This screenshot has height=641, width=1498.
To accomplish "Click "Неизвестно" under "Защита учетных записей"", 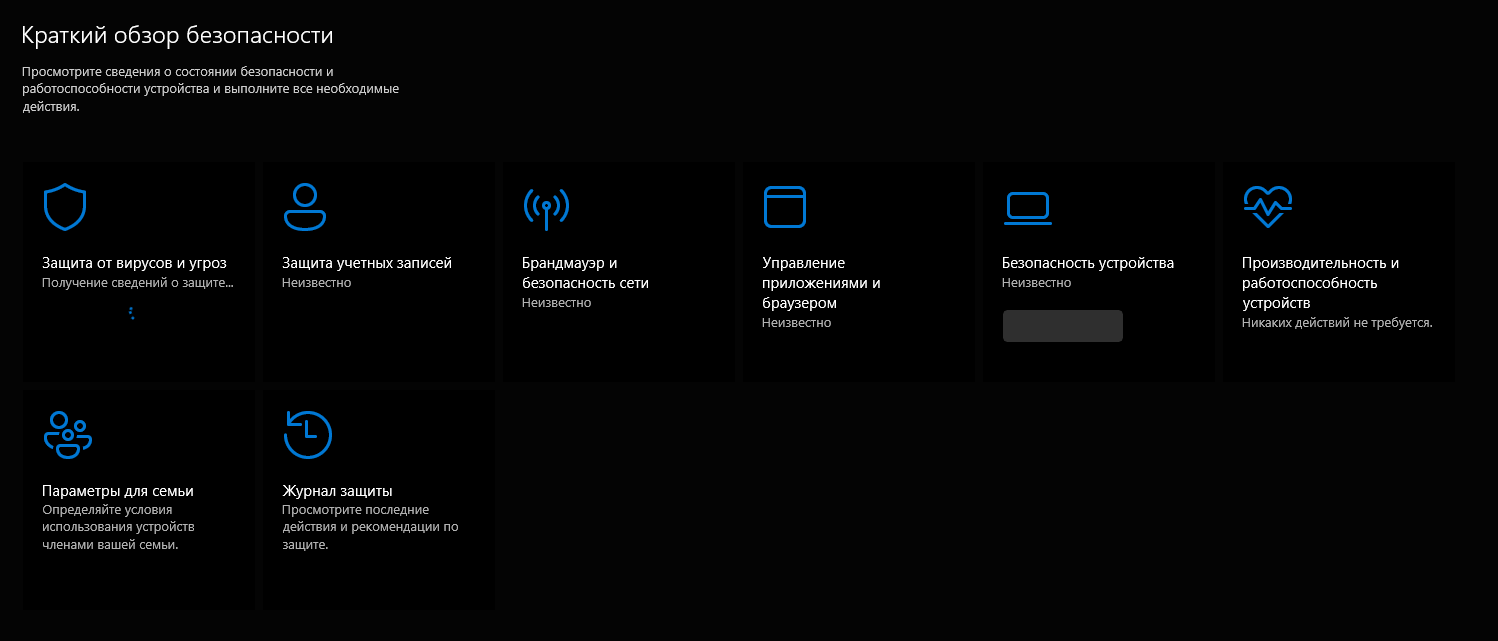I will [316, 283].
